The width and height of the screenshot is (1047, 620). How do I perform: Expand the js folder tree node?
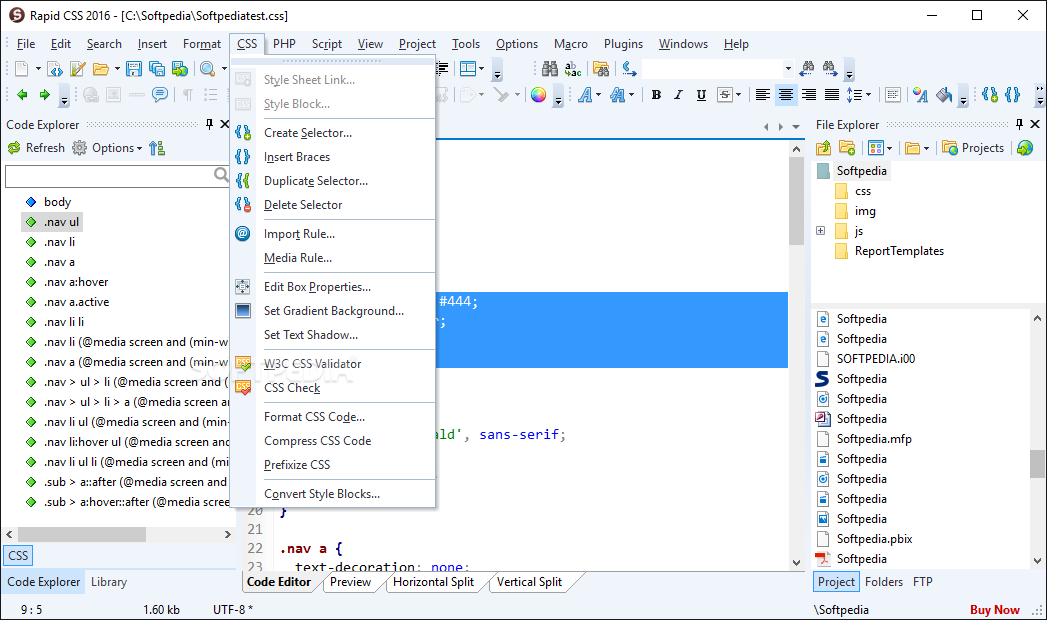click(821, 231)
